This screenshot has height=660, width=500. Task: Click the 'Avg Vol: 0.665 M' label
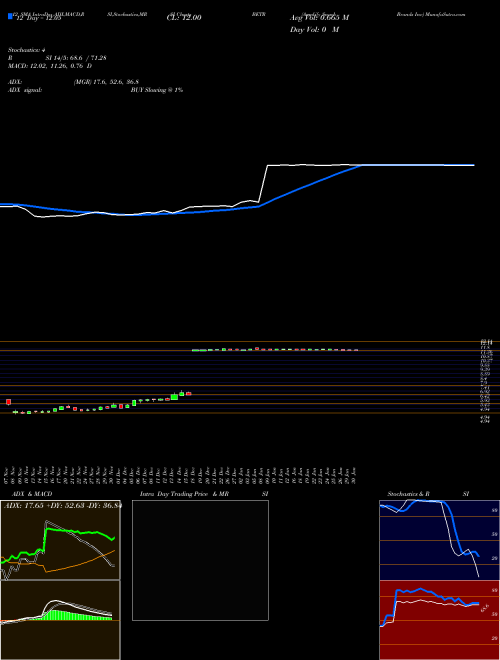pos(320,18)
